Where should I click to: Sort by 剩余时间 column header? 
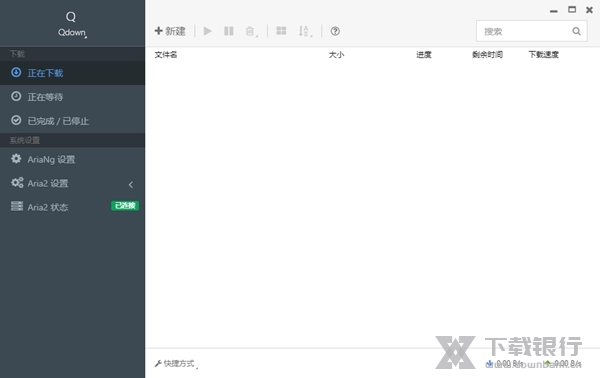487,55
